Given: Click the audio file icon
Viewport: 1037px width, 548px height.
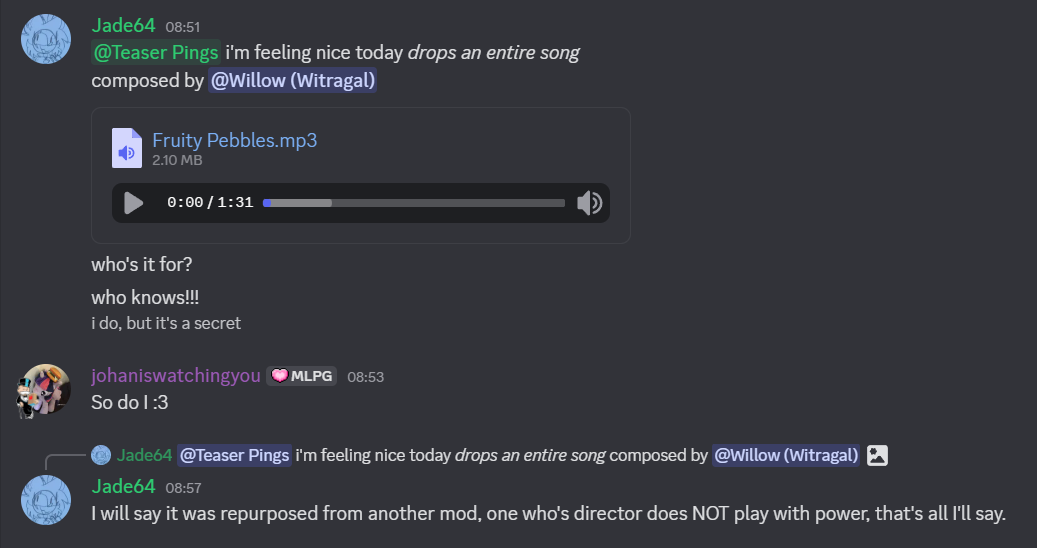Looking at the screenshot, I should (126, 148).
